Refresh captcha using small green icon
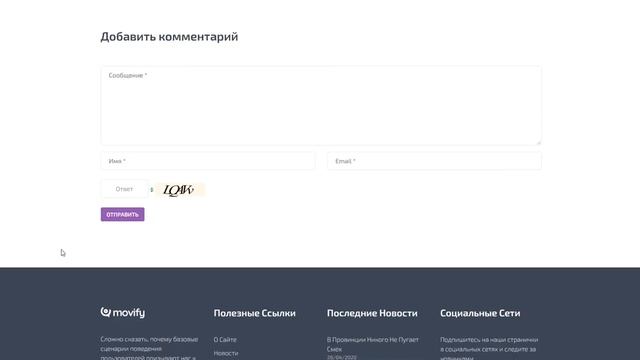 point(152,189)
